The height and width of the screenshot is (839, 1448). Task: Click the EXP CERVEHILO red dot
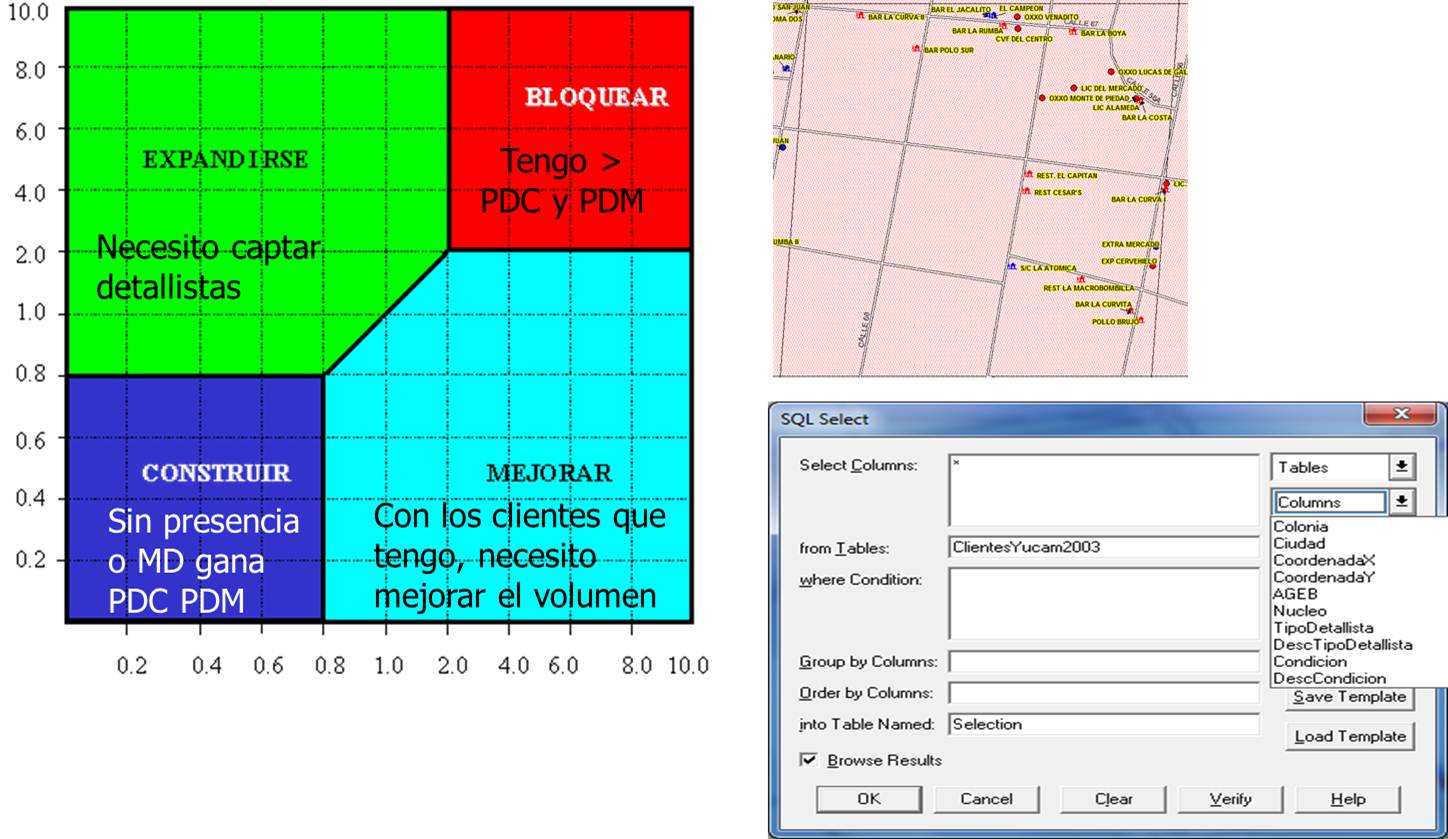[x=1152, y=266]
